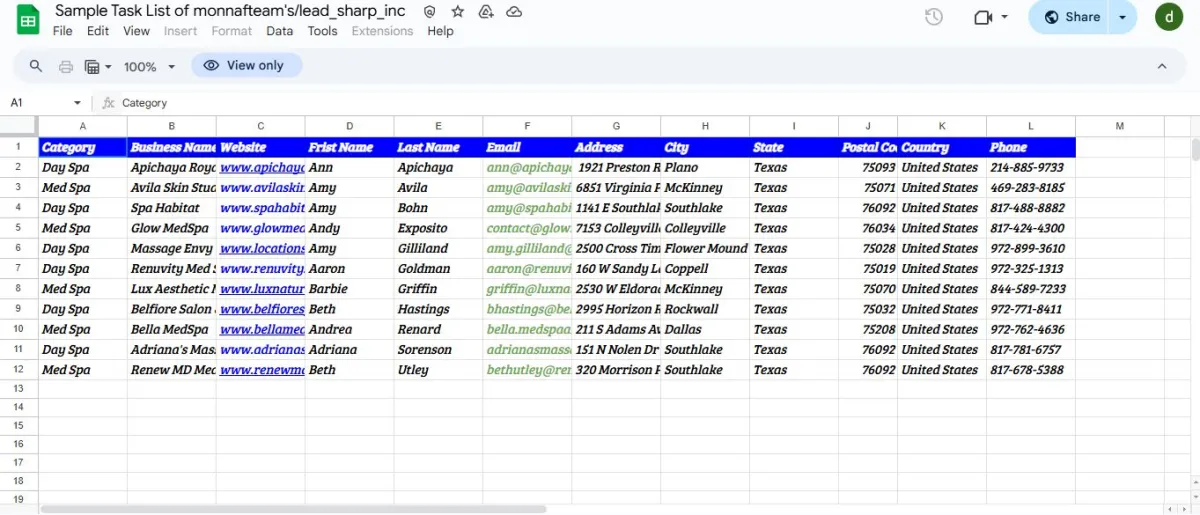Expand the Name box A1 dropdown
Screen dimensions: 1200x515
click(x=77, y=103)
